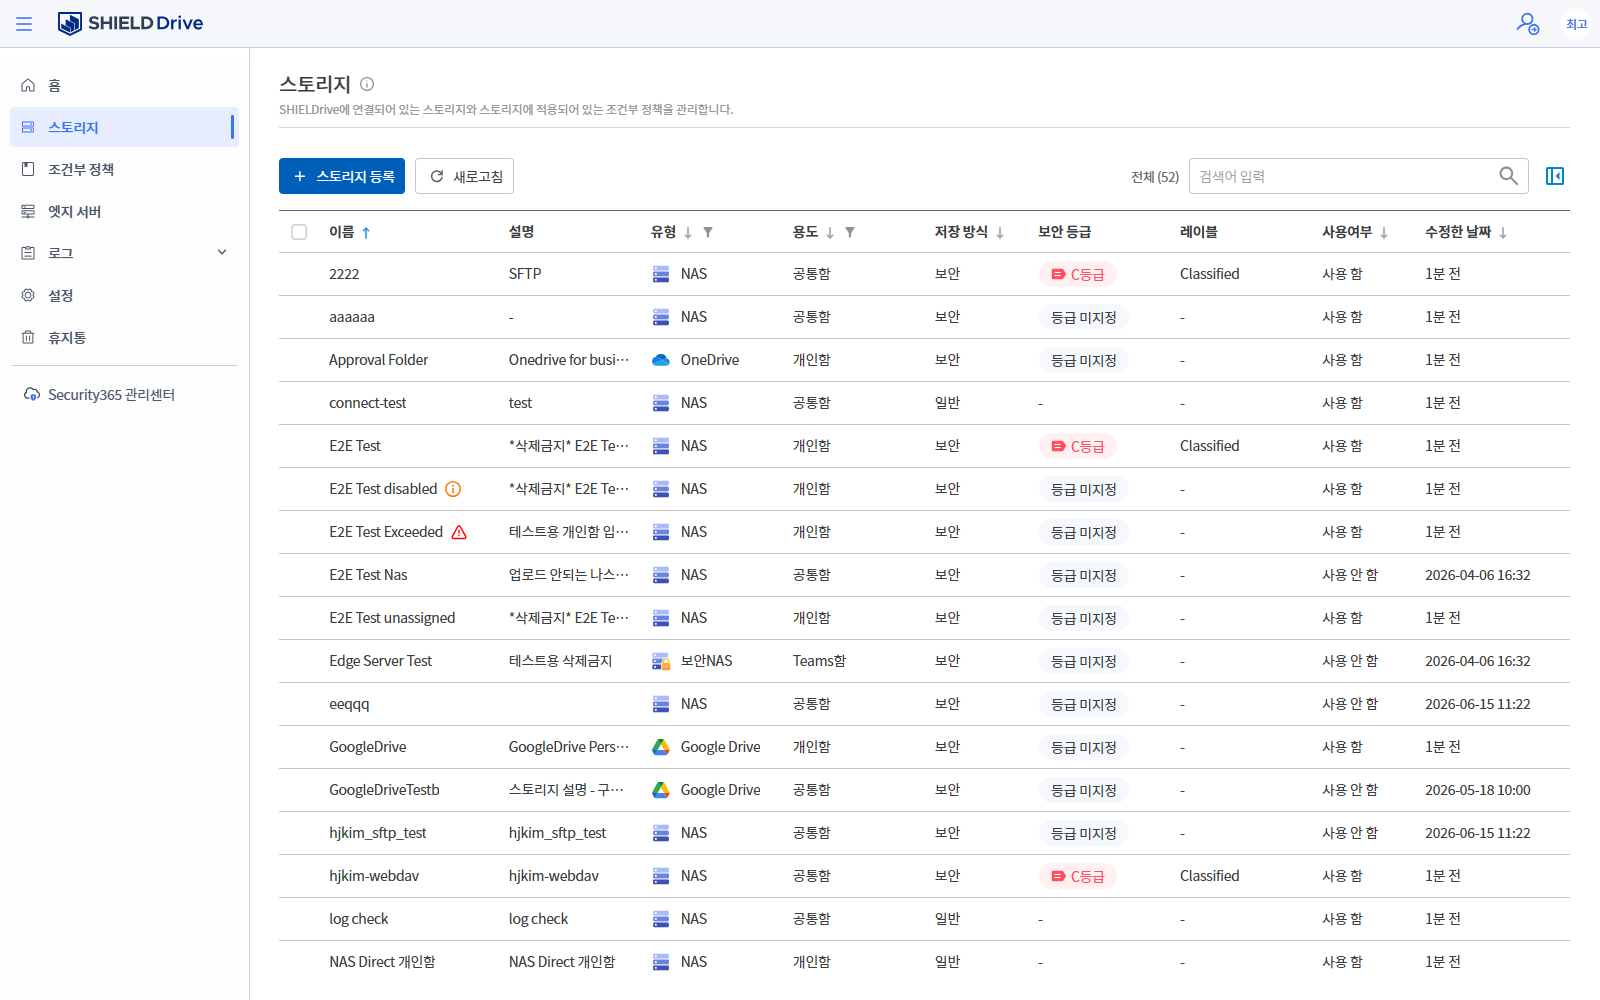Open the NAS Direct 개인함 storage entry
1600x1000 pixels.
382,962
